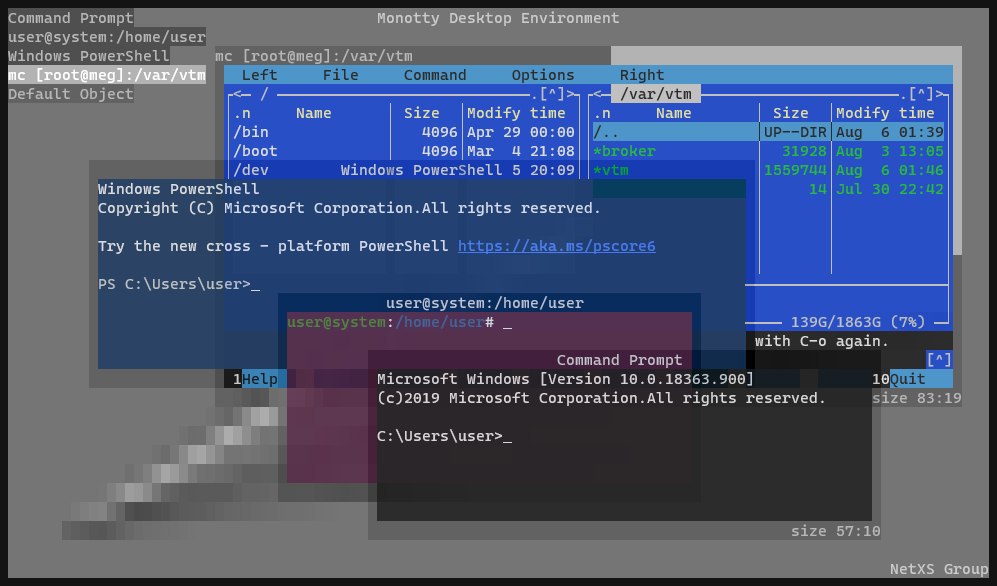Image resolution: width=997 pixels, height=586 pixels.
Task: Click the left panel .n sort indicator
Action: tap(242, 113)
